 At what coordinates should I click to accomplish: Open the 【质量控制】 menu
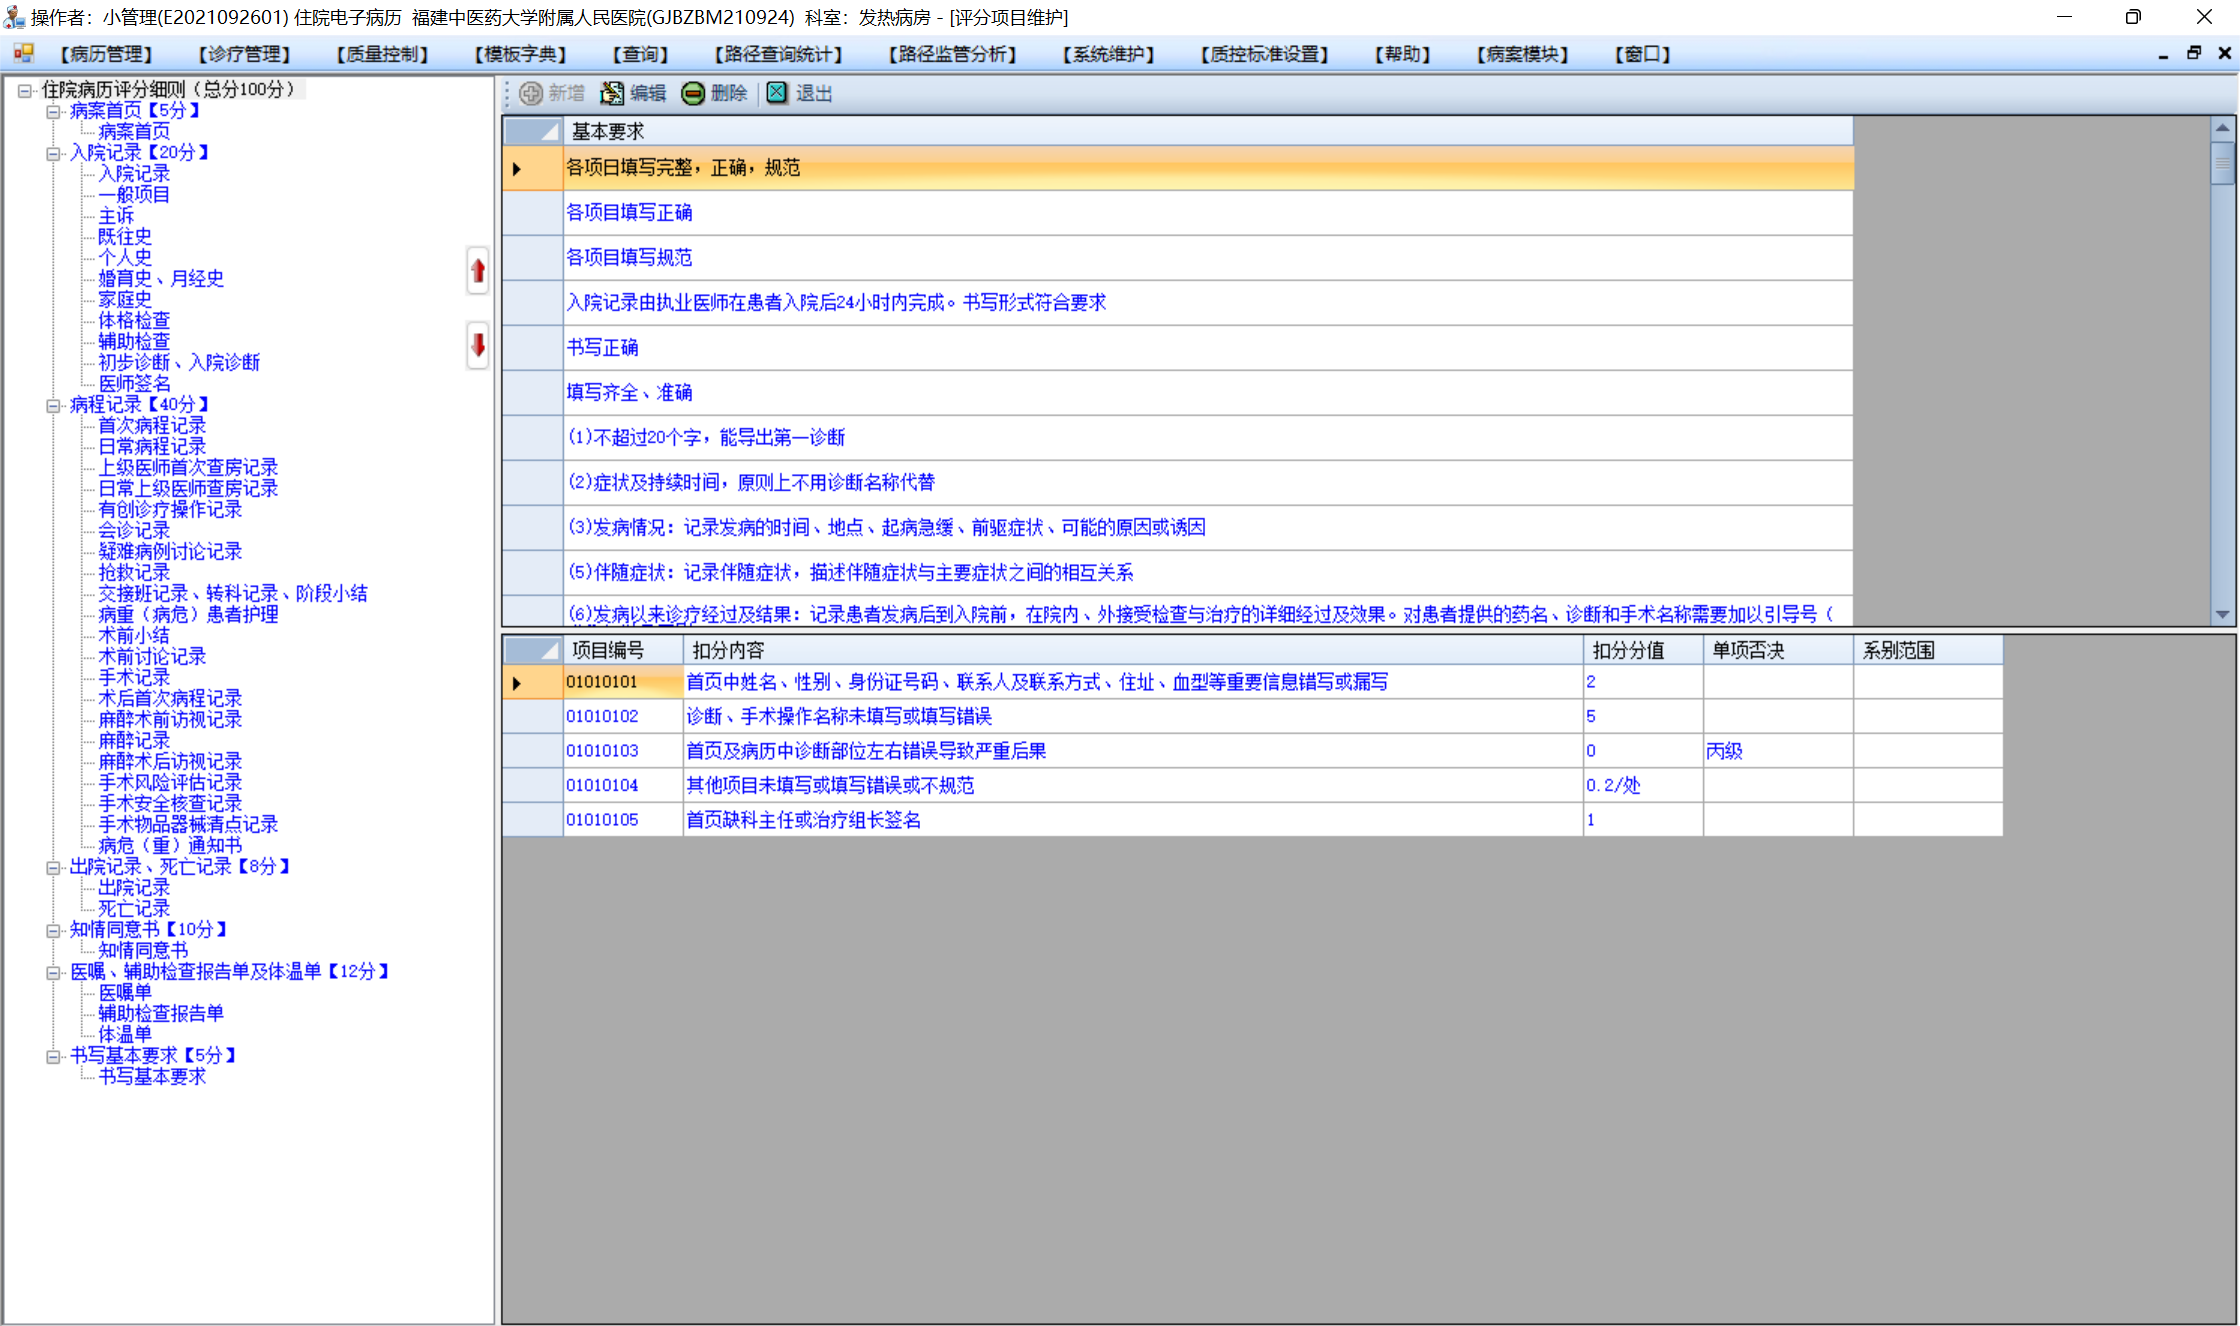click(x=382, y=54)
